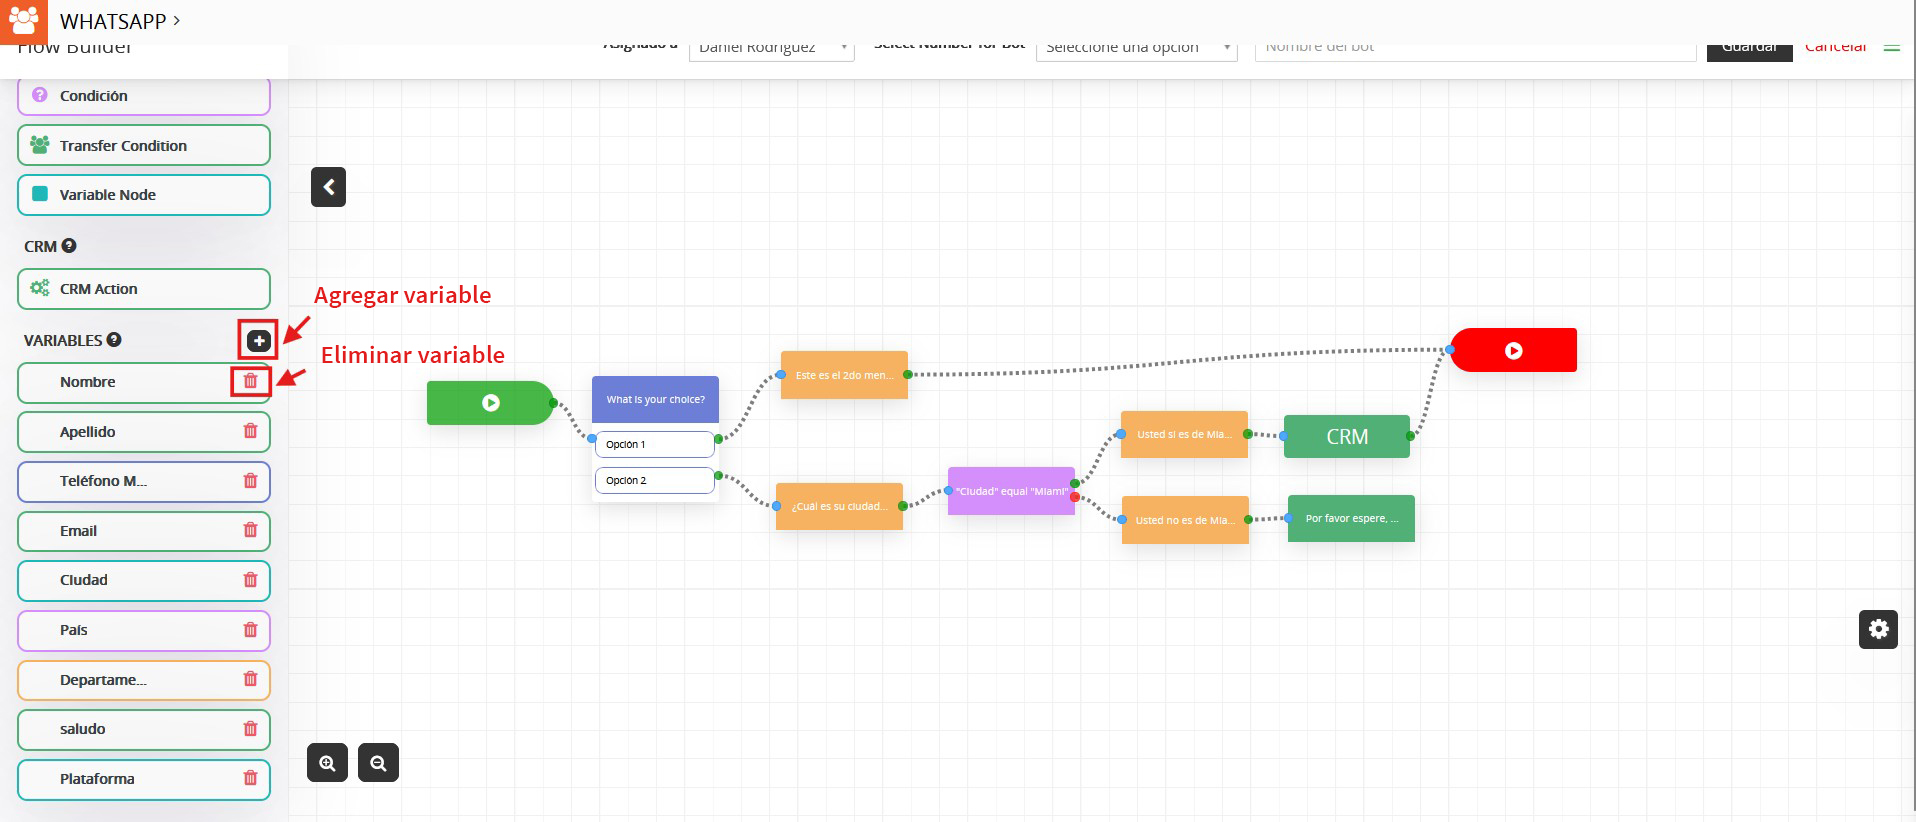Open the Select Number for Bot dropdown

click(x=1136, y=49)
